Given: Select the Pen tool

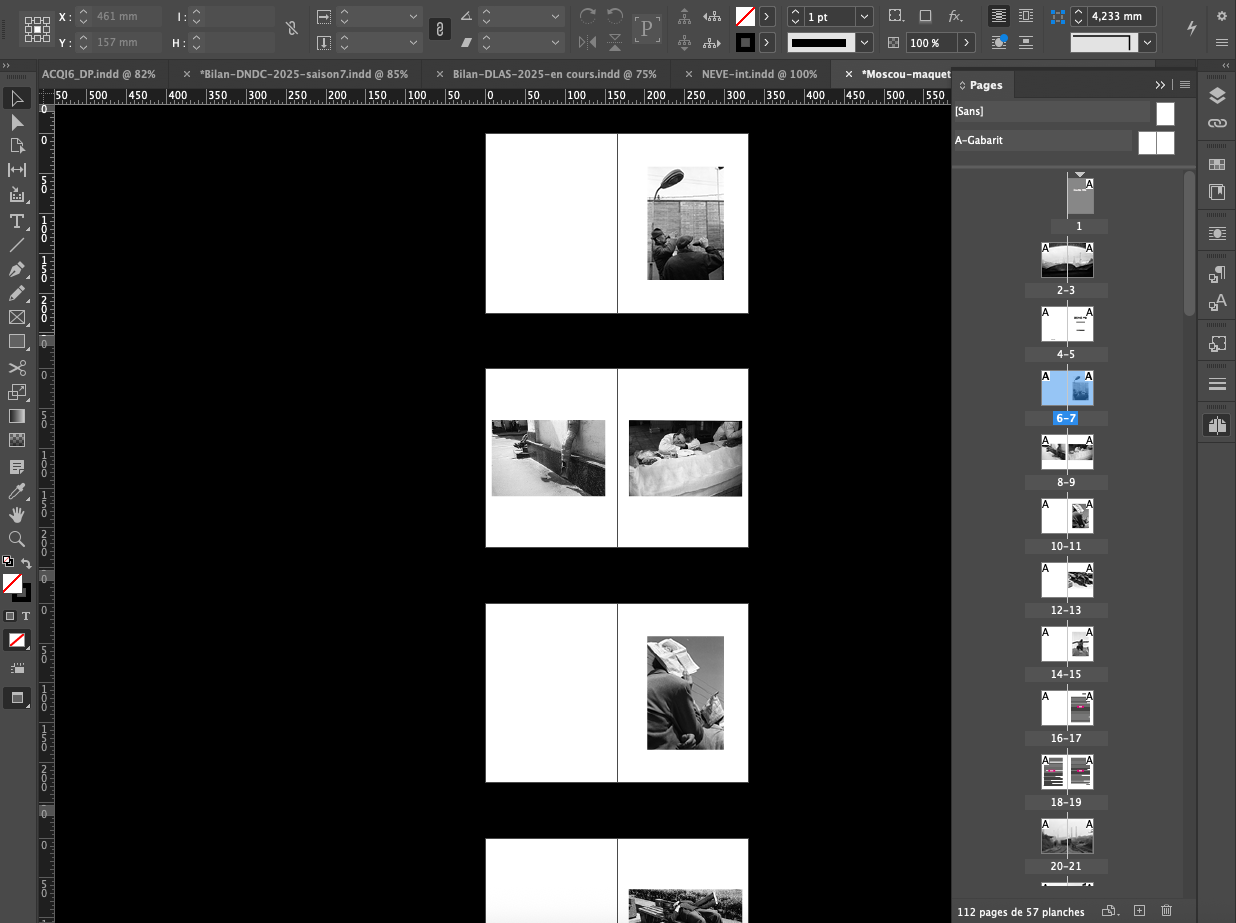Looking at the screenshot, I should point(17,270).
